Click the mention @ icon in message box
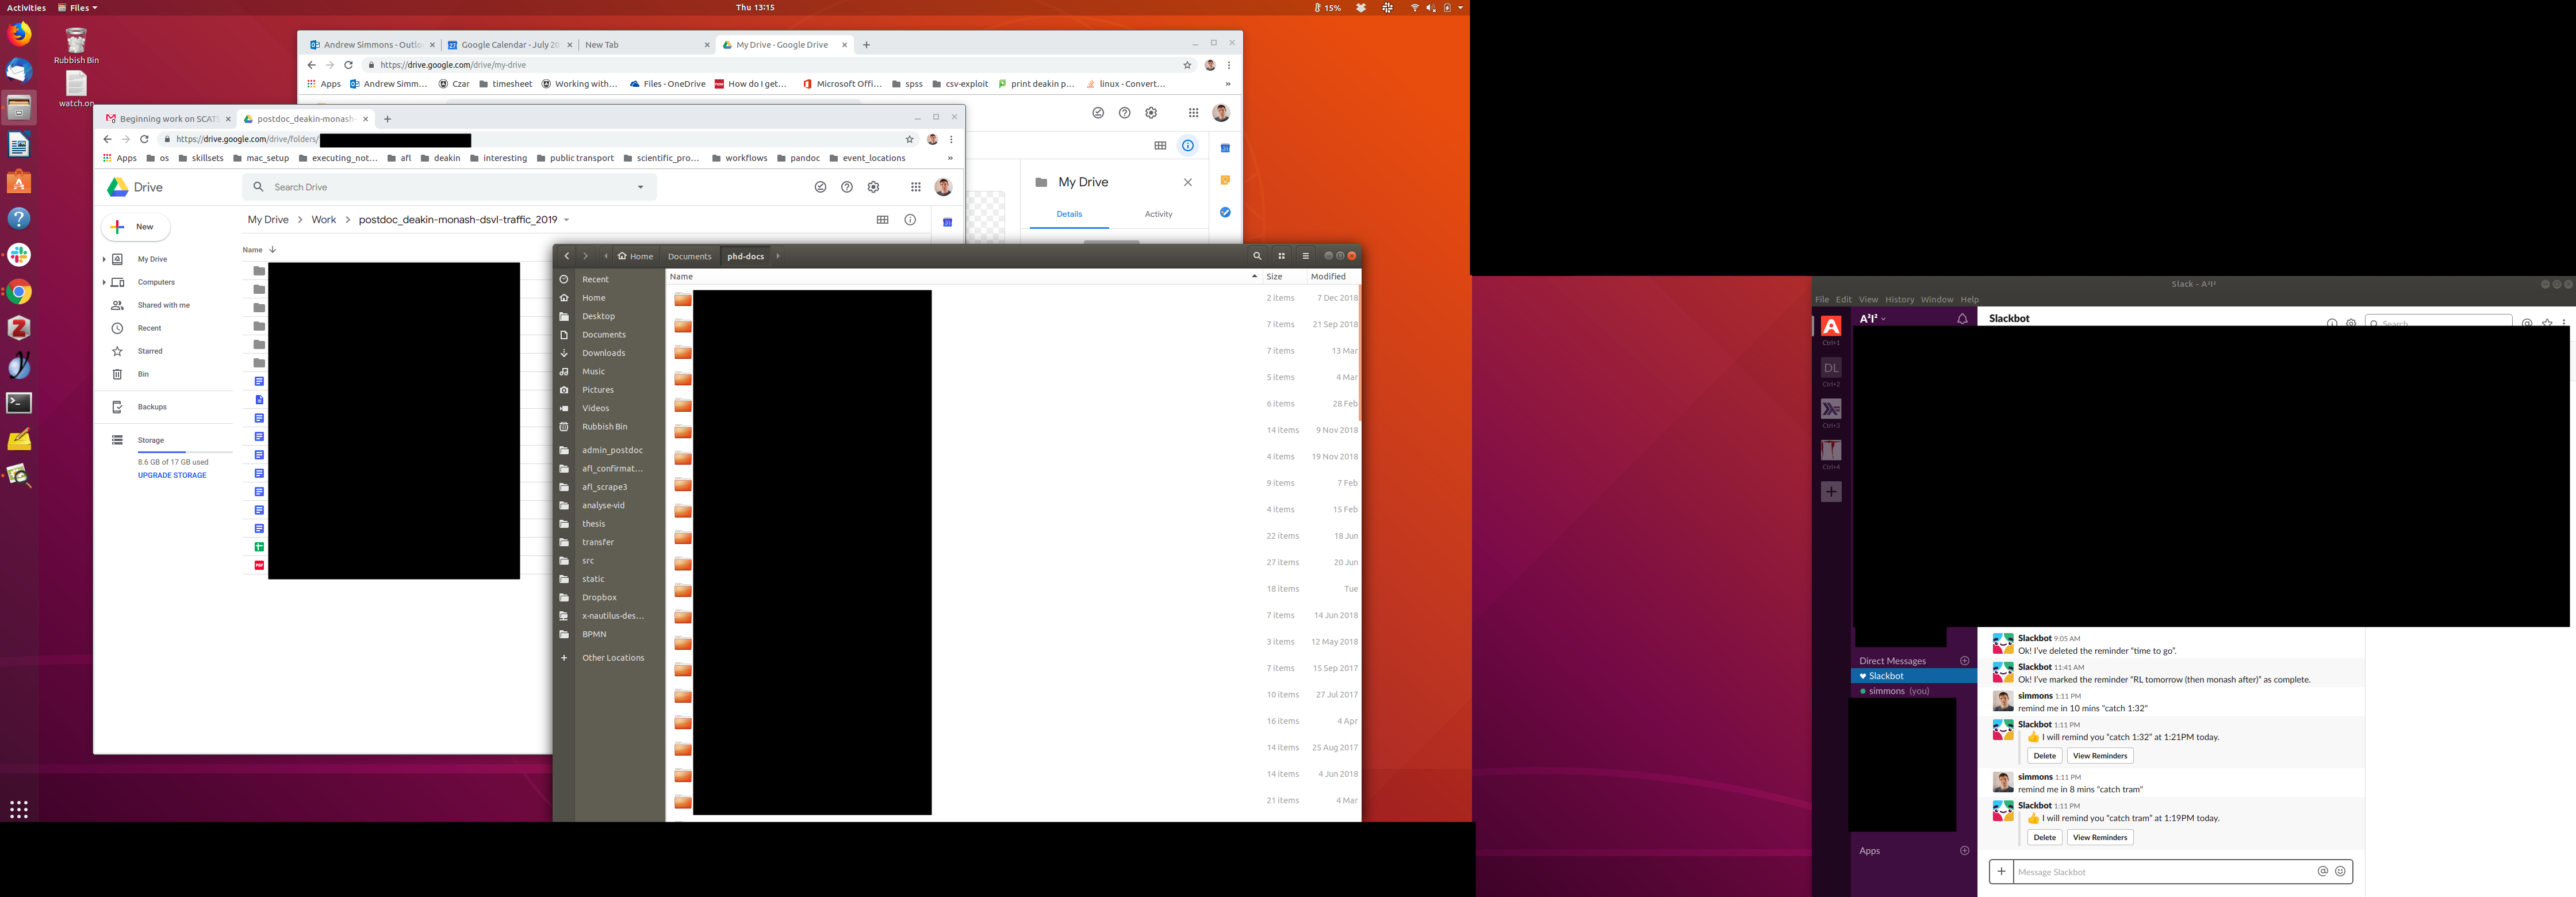This screenshot has height=897, width=2576. pos(2323,871)
